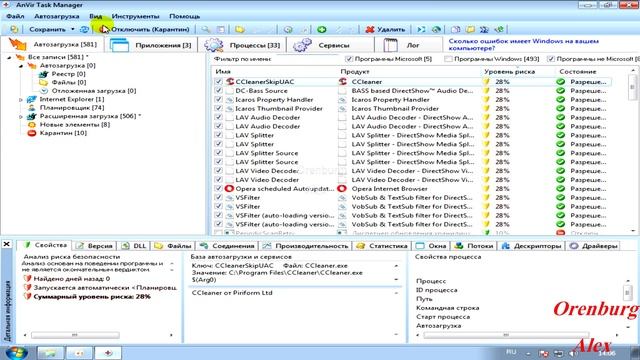640x360 pixels.
Task: Click the CCleaner icon in Продукт column
Action: tap(342, 82)
